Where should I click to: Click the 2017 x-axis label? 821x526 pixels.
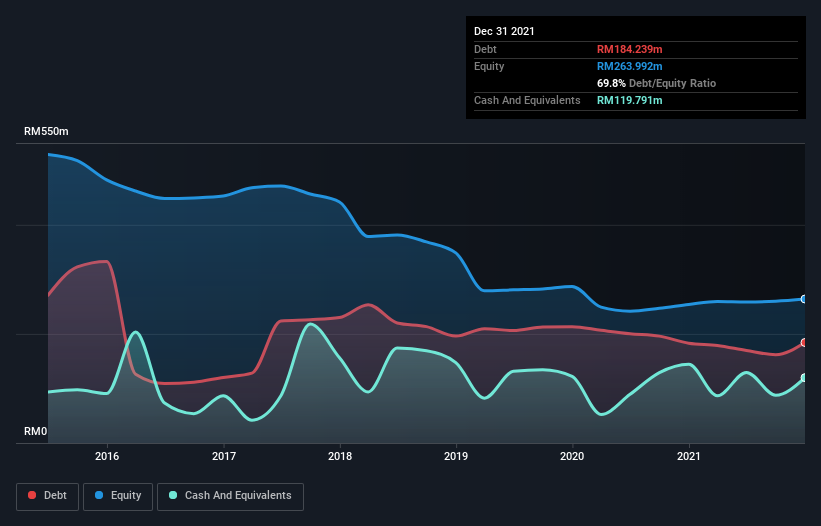tap(224, 456)
